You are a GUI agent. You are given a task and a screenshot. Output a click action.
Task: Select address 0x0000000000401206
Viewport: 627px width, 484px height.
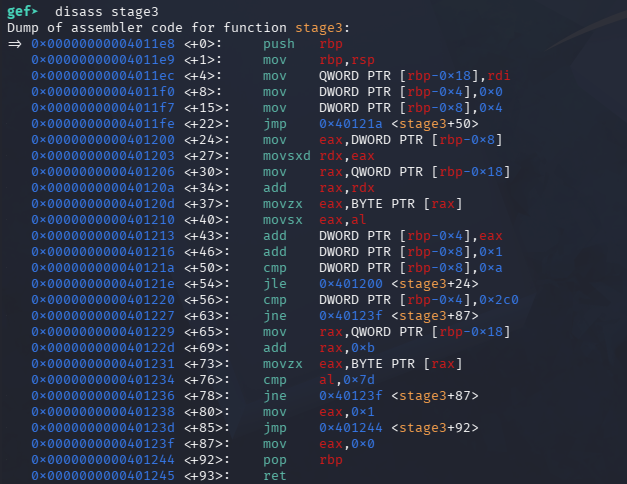click(x=103, y=172)
